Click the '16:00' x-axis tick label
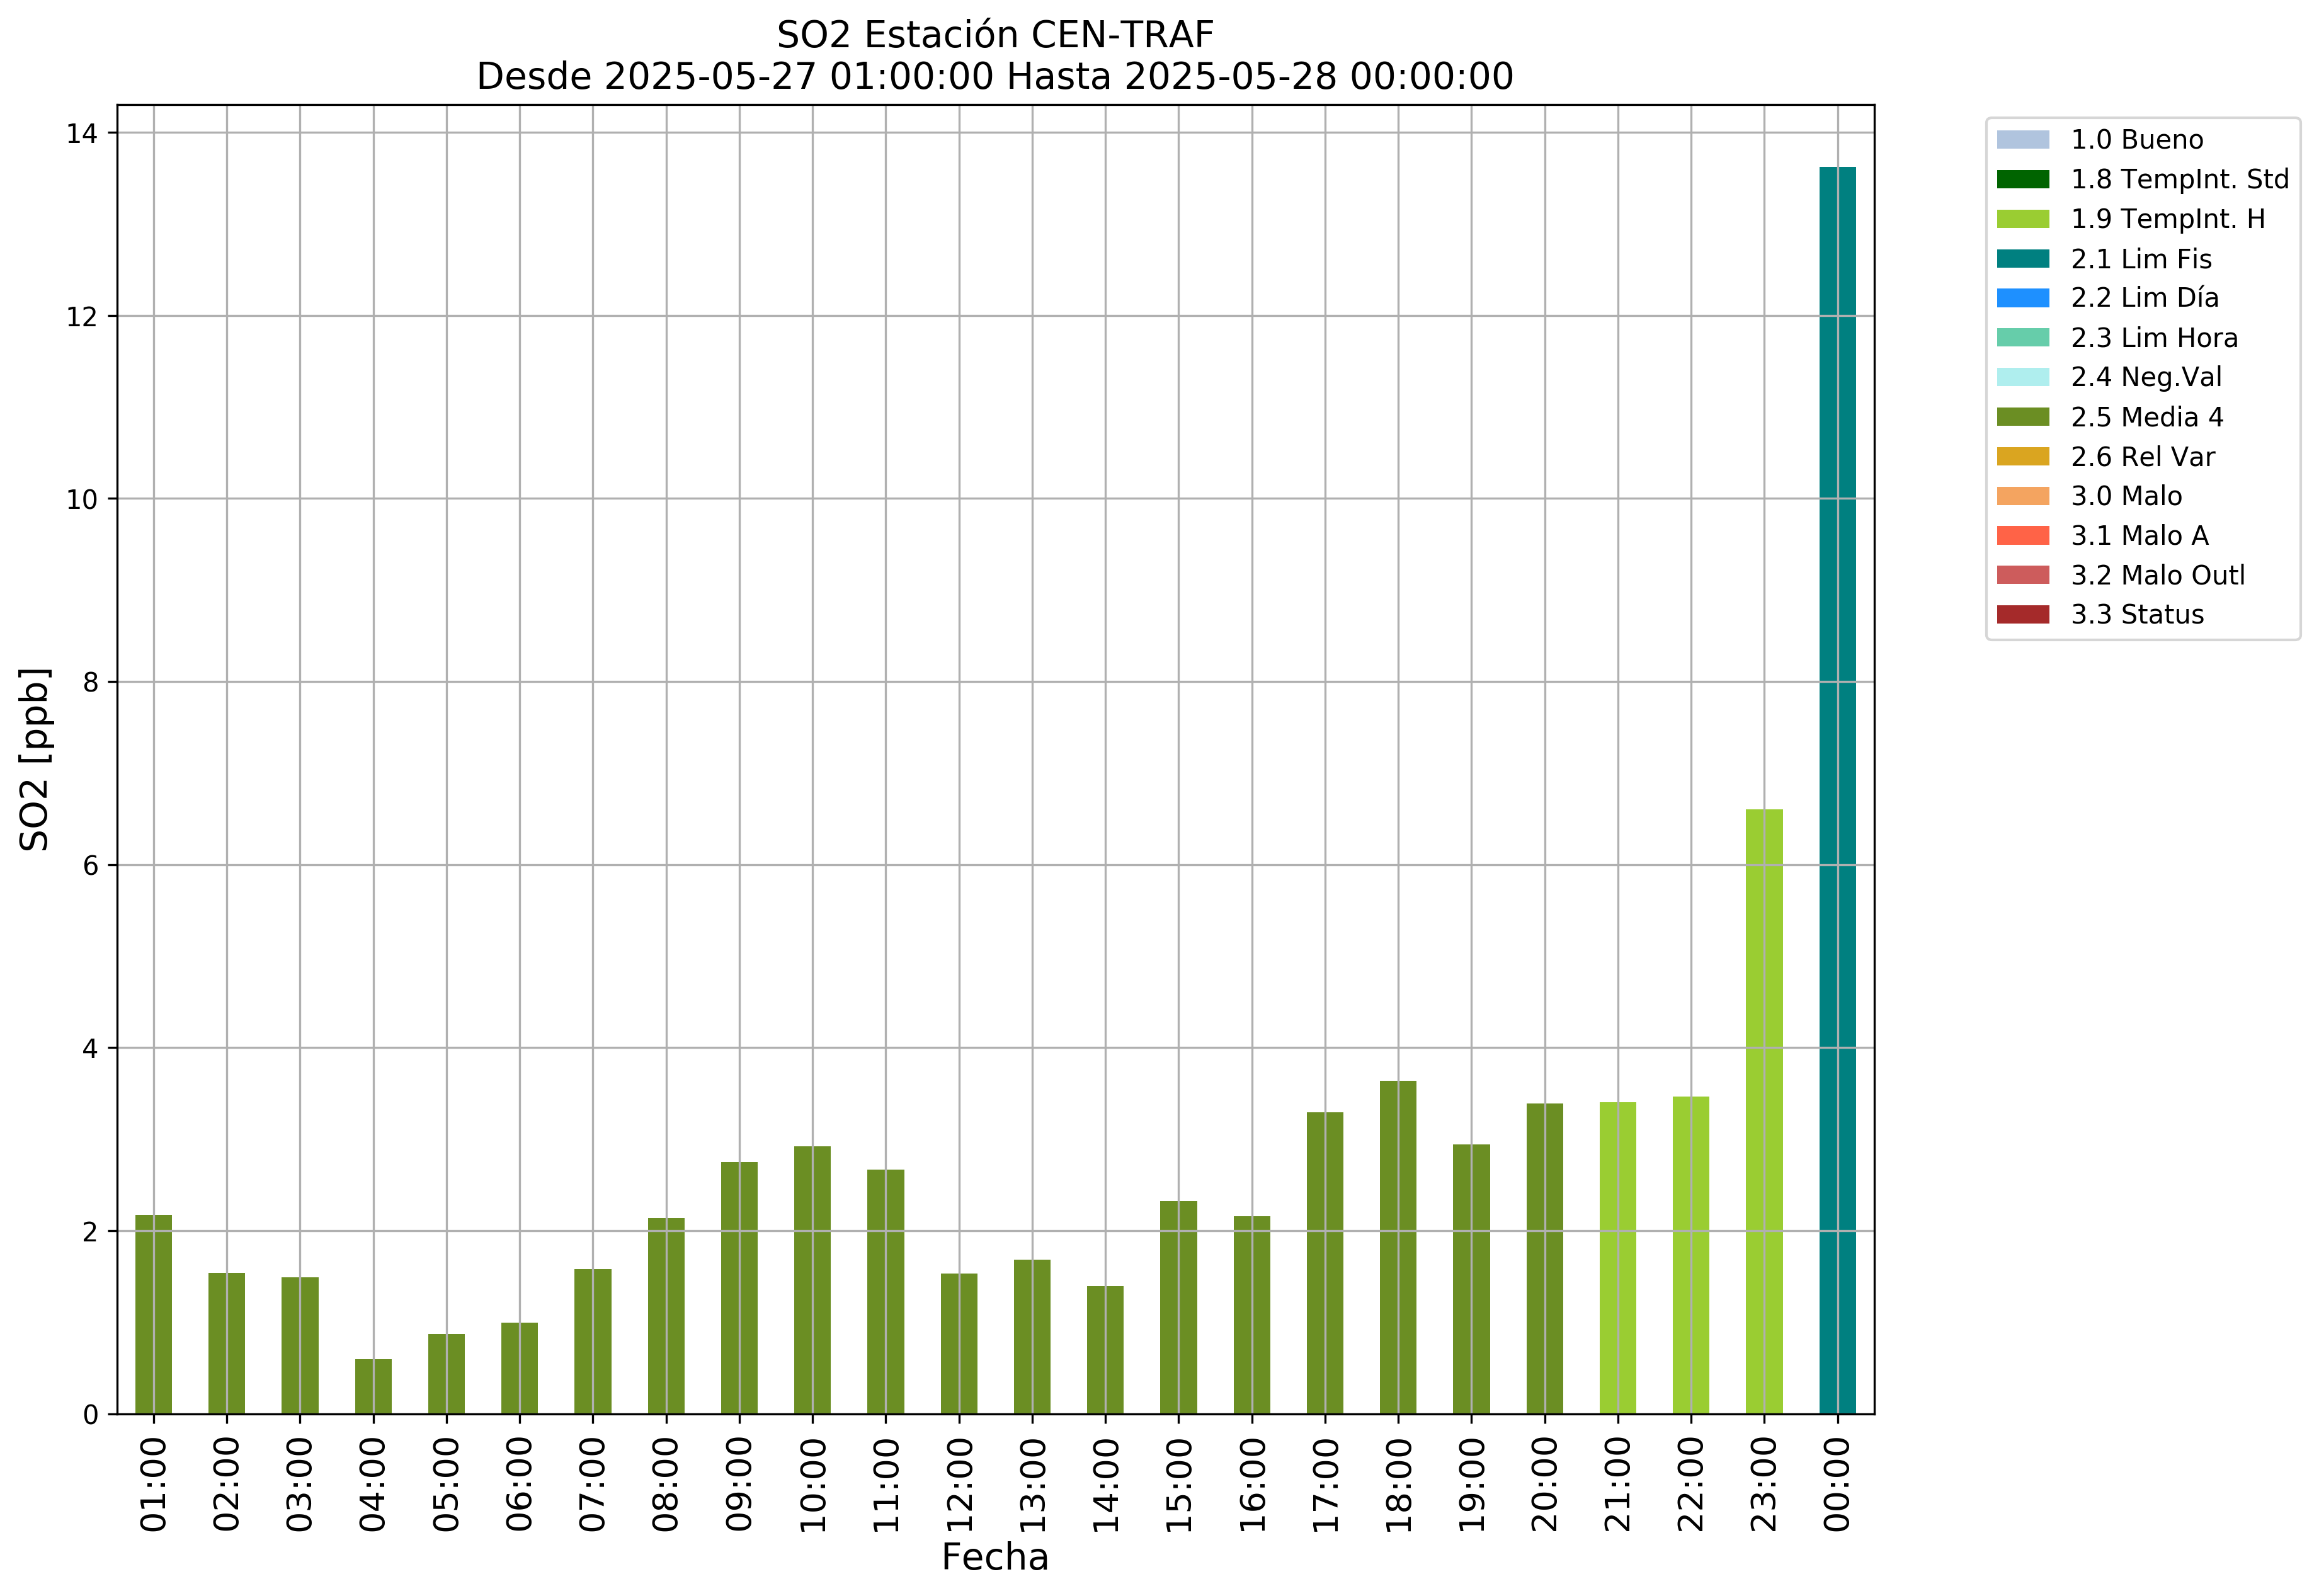Image resolution: width=2319 pixels, height=1596 pixels. point(1252,1484)
